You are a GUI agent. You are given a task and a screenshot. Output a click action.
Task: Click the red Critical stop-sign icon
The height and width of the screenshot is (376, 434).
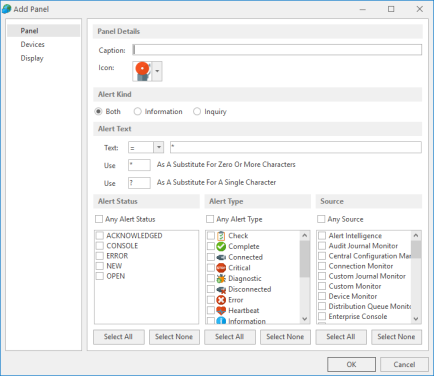tap(221, 268)
